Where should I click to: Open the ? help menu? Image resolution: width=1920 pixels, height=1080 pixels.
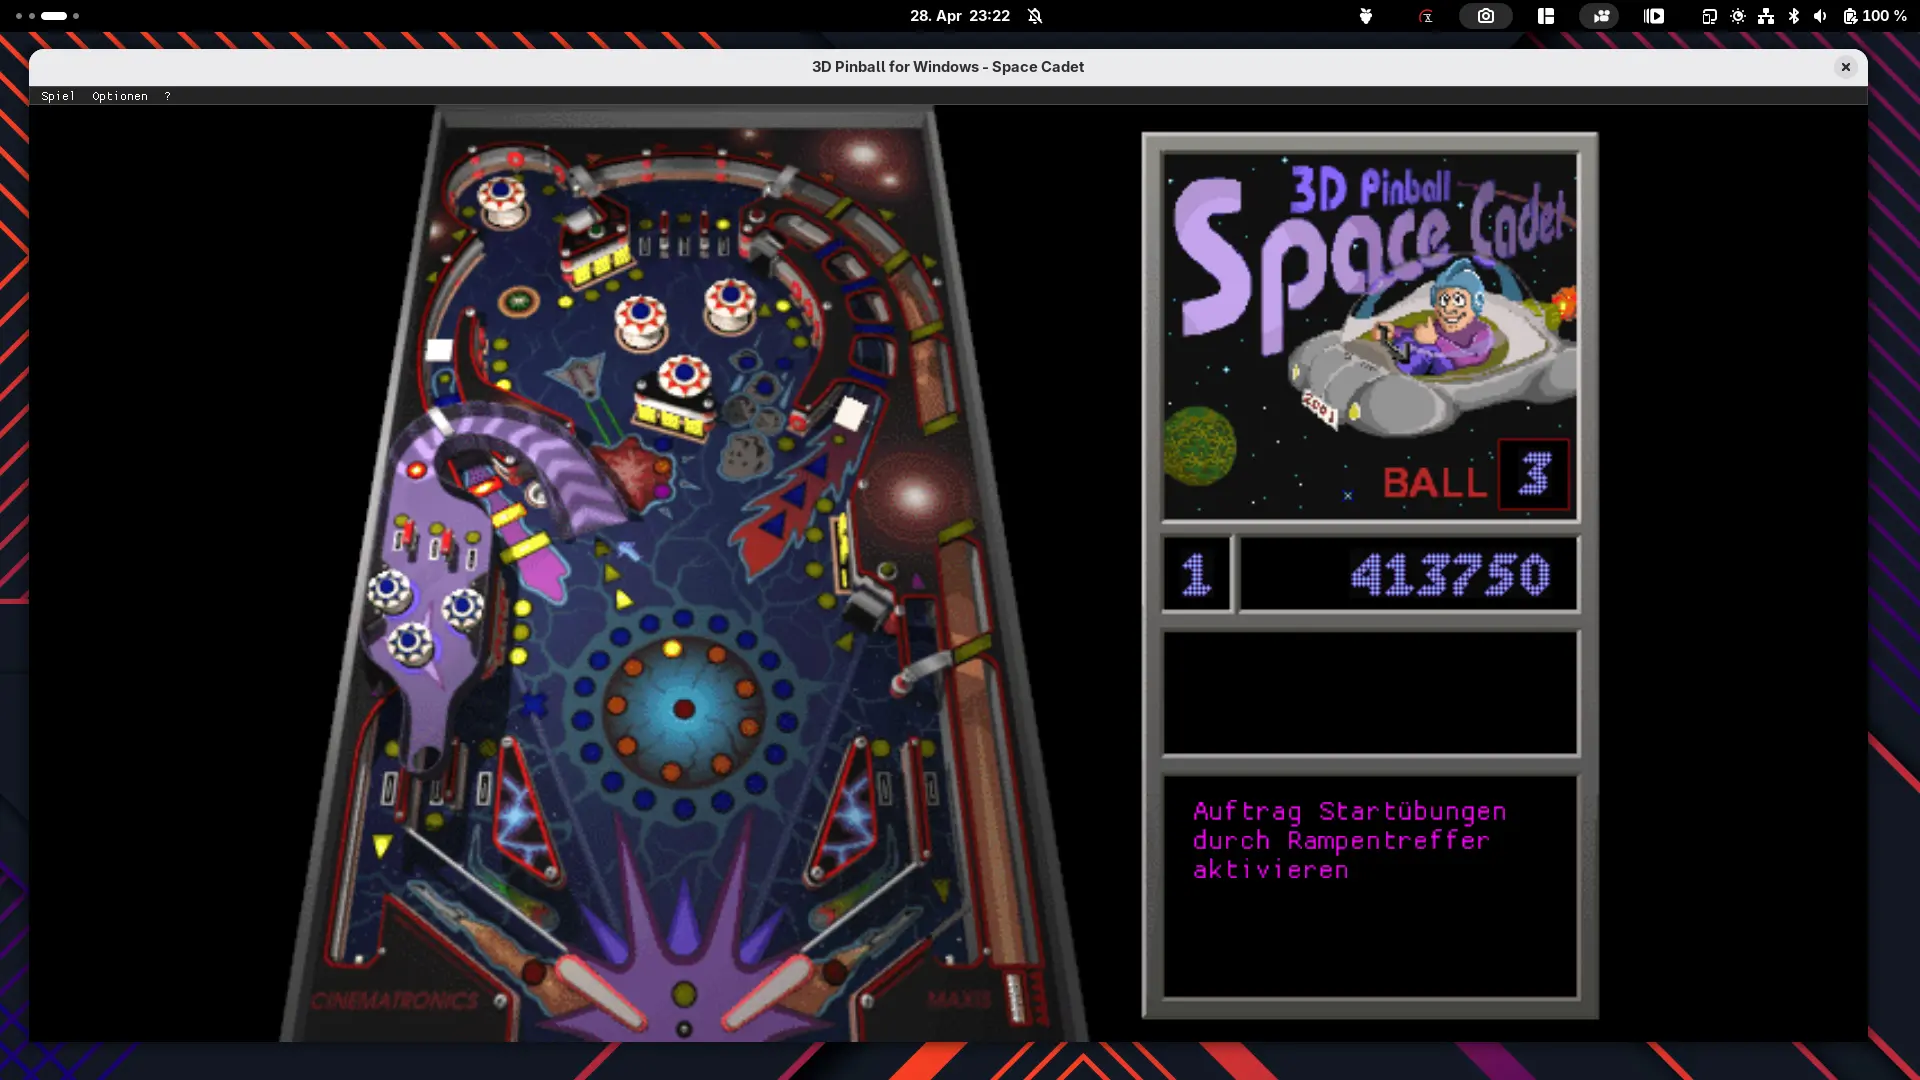click(x=167, y=96)
